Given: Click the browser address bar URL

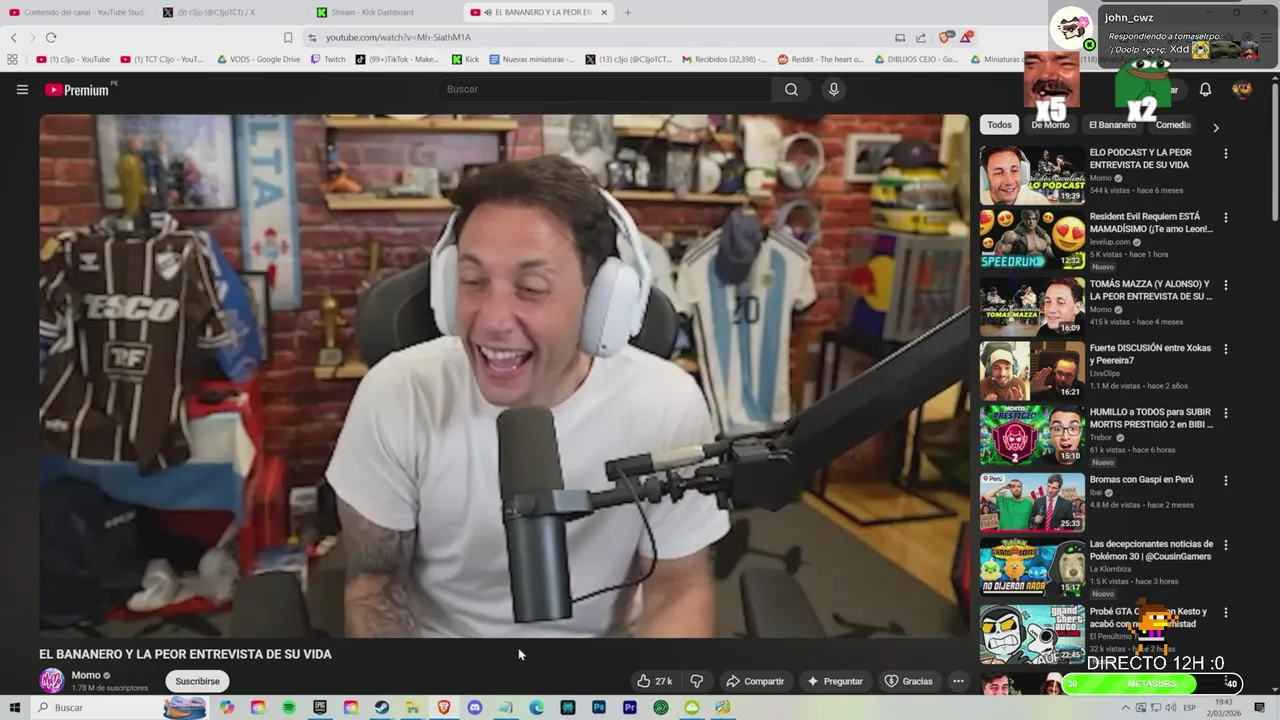Looking at the screenshot, I should point(398,37).
